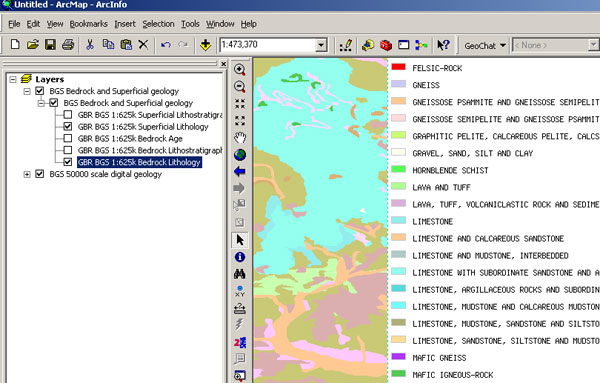Screen dimensions: 600x383
Task: Open the Go To XY tool
Action: coord(240,291)
